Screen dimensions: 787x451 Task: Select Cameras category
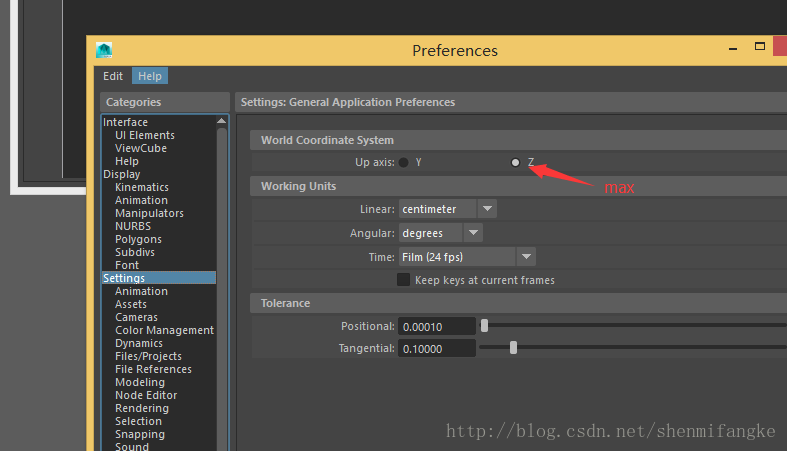tap(136, 317)
